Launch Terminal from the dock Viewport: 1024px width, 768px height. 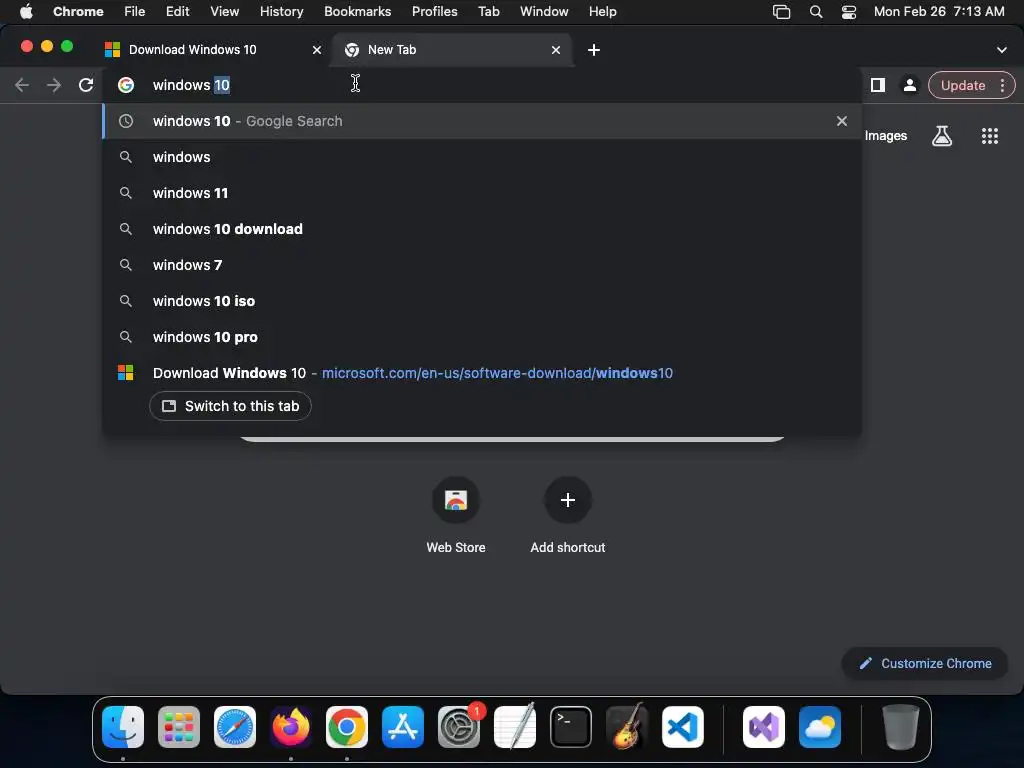571,727
